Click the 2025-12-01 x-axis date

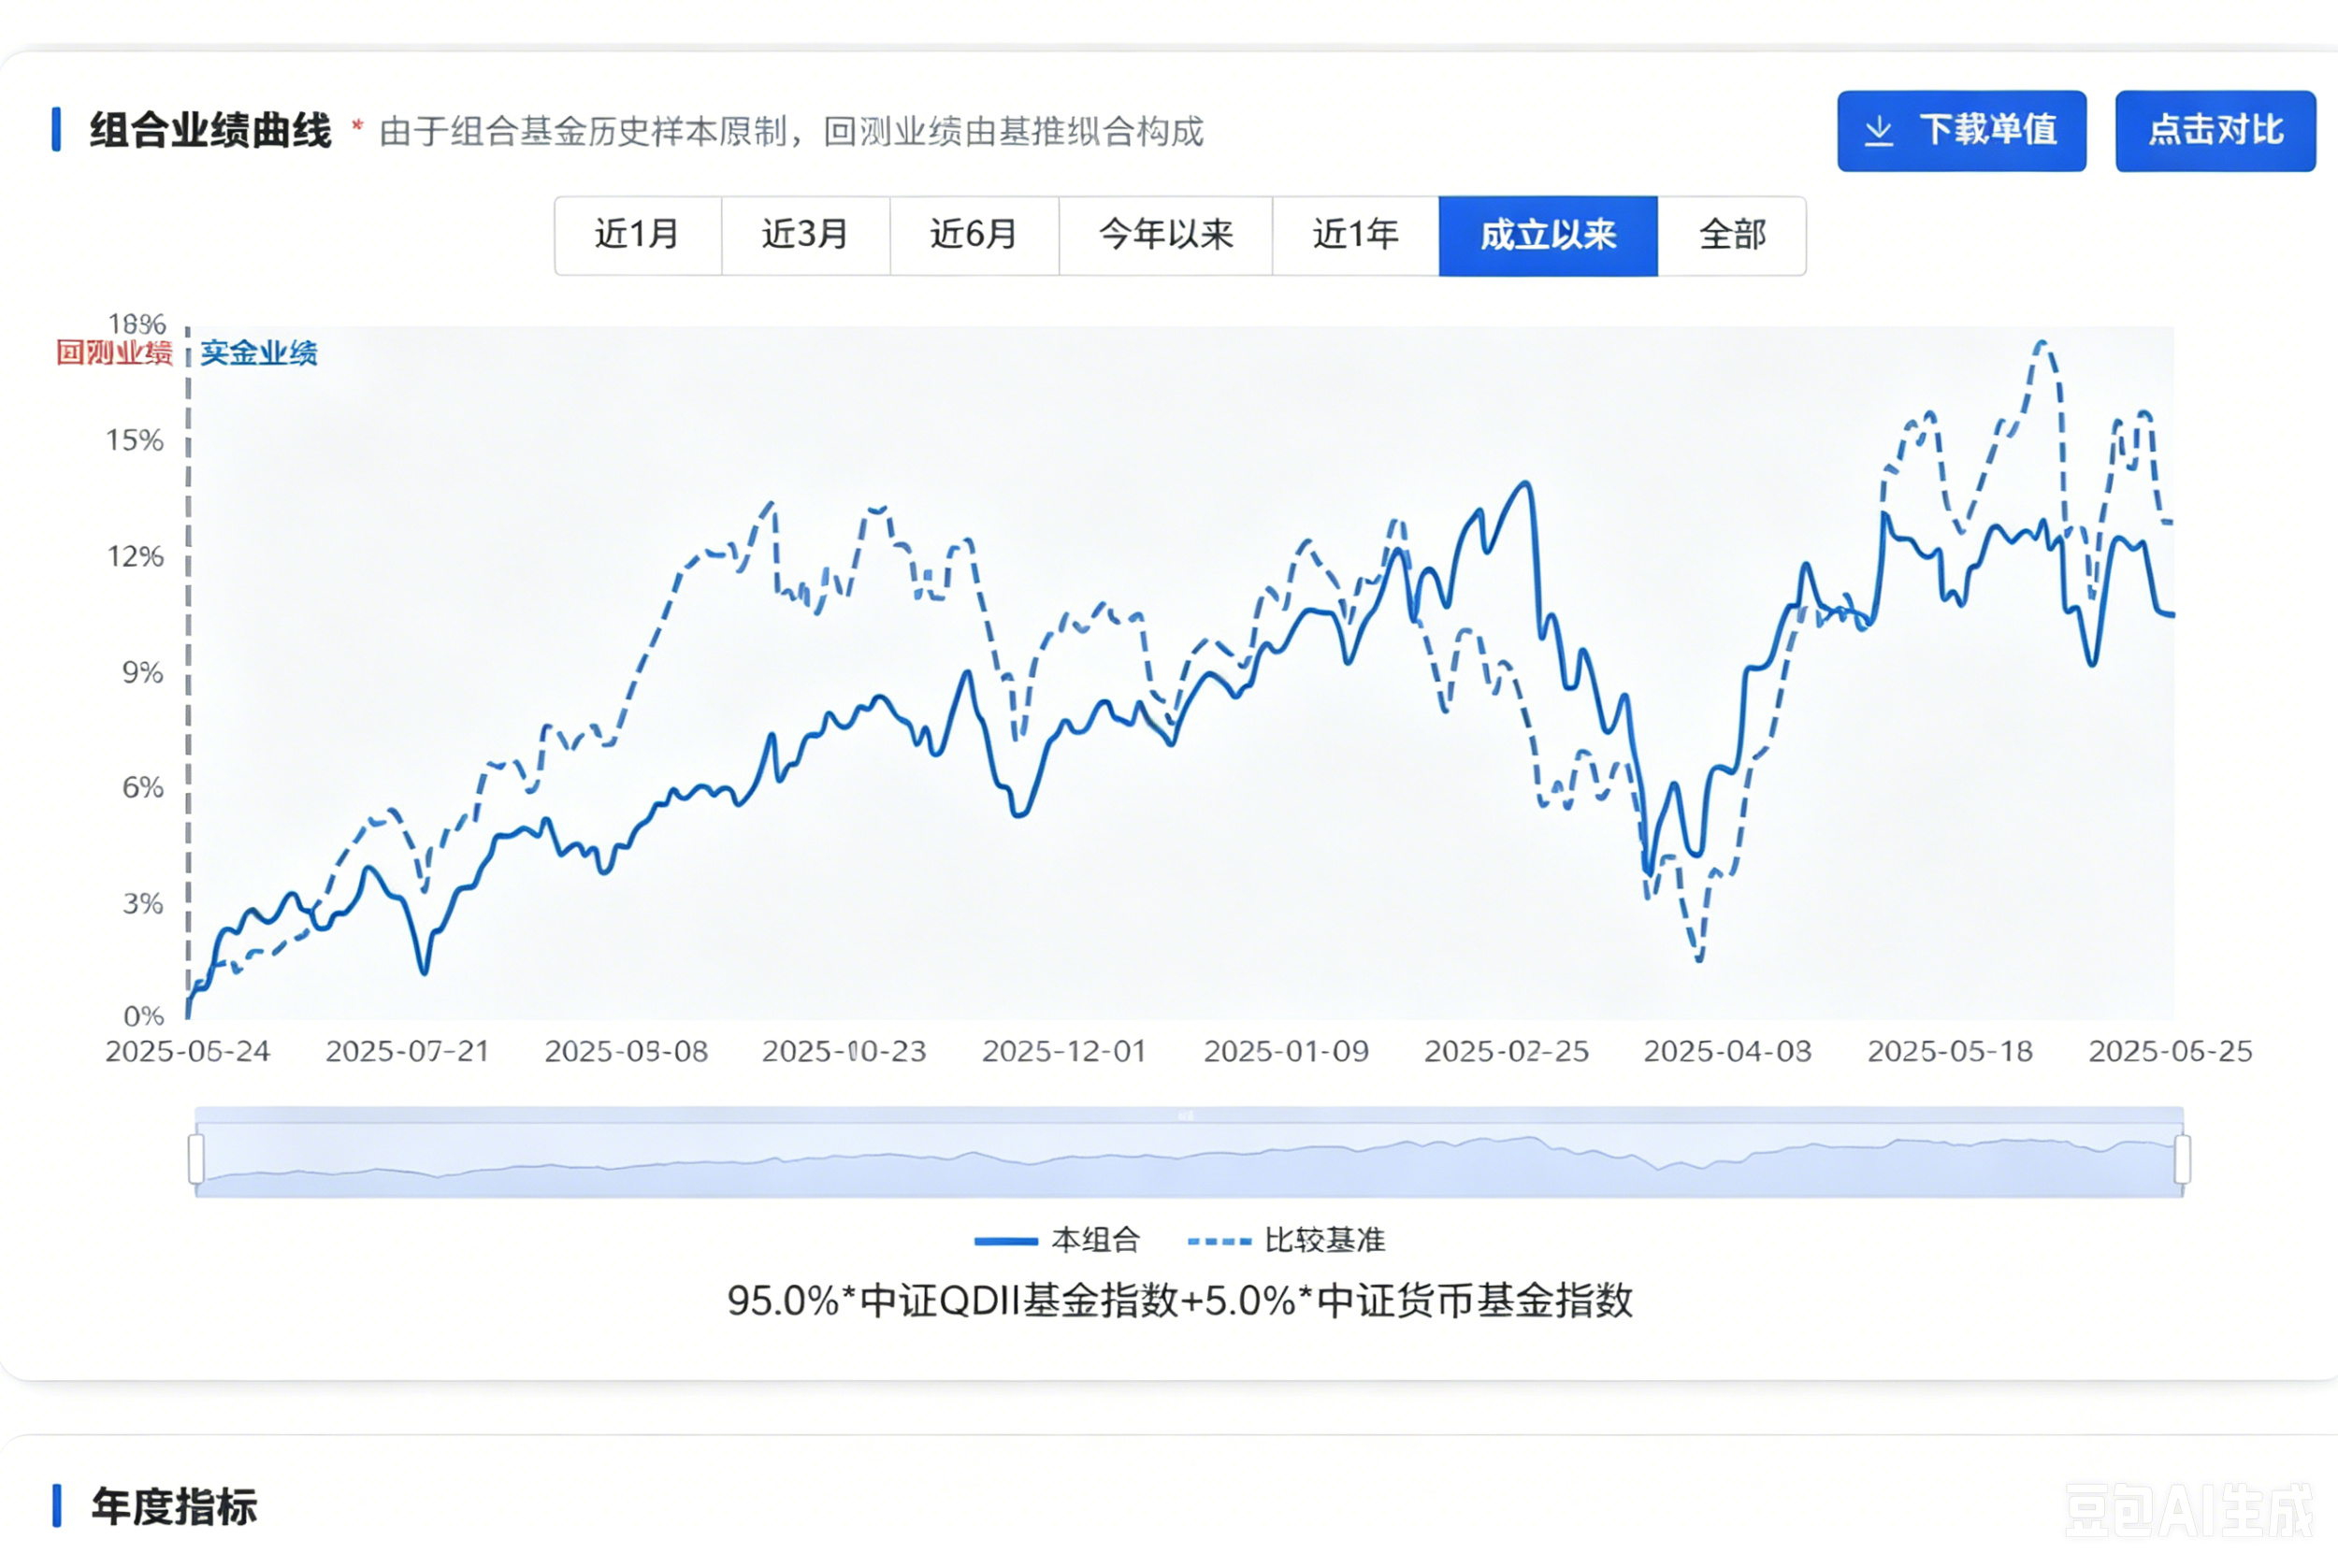click(1064, 1052)
